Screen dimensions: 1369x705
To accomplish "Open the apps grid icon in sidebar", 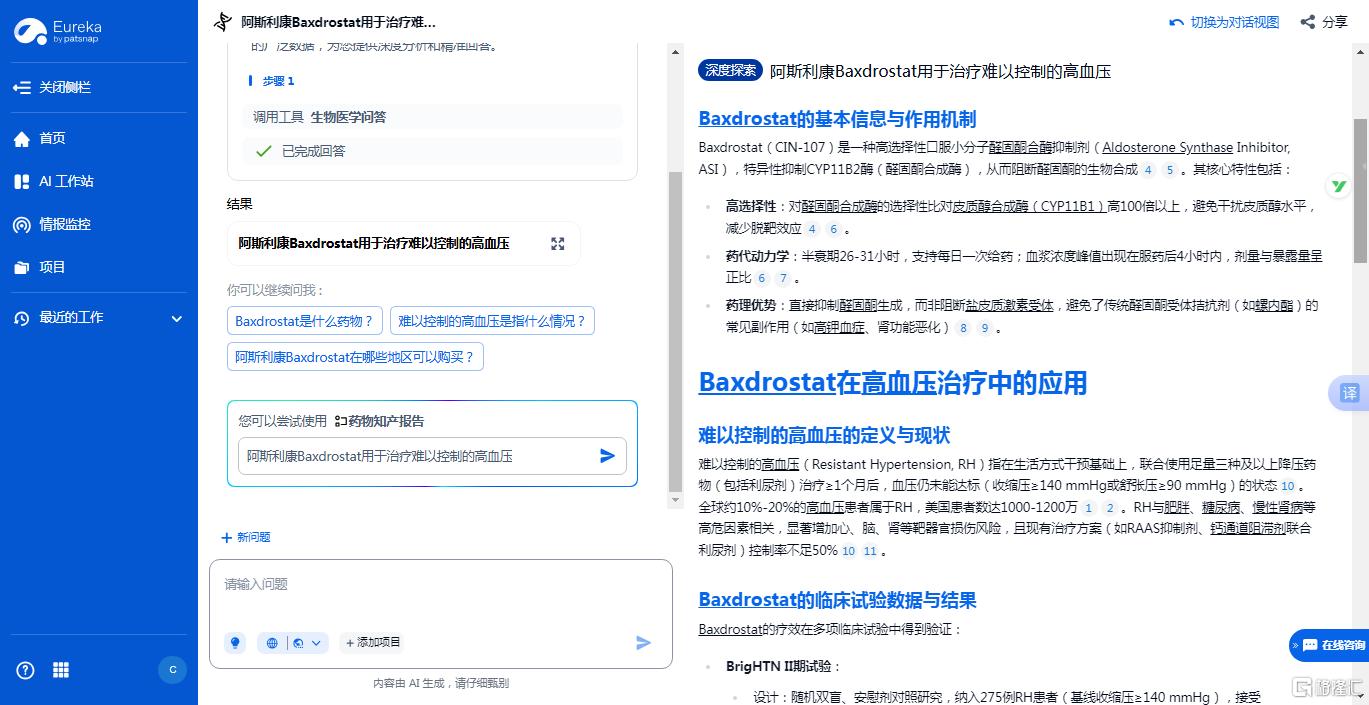I will pyautogui.click(x=60, y=670).
